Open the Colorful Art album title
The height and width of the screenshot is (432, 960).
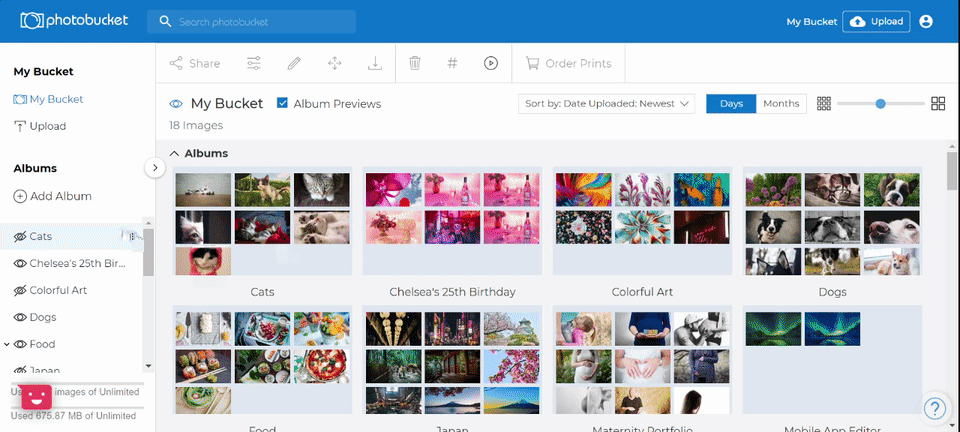642,292
